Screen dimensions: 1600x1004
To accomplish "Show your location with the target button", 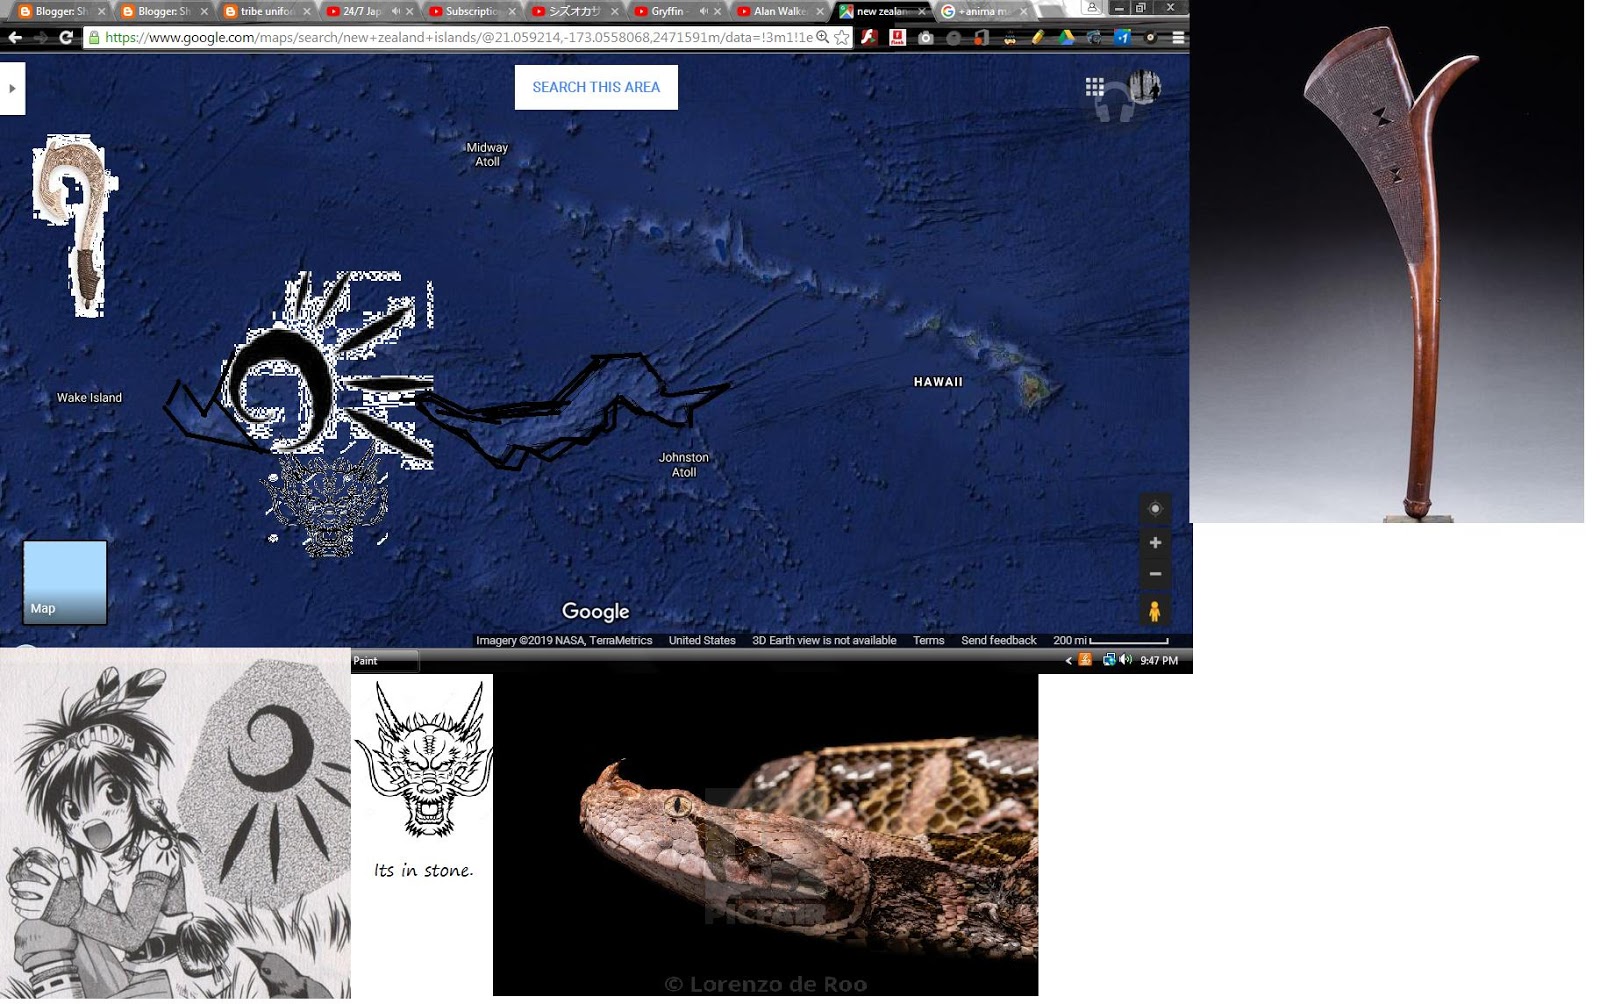I will pos(1155,509).
